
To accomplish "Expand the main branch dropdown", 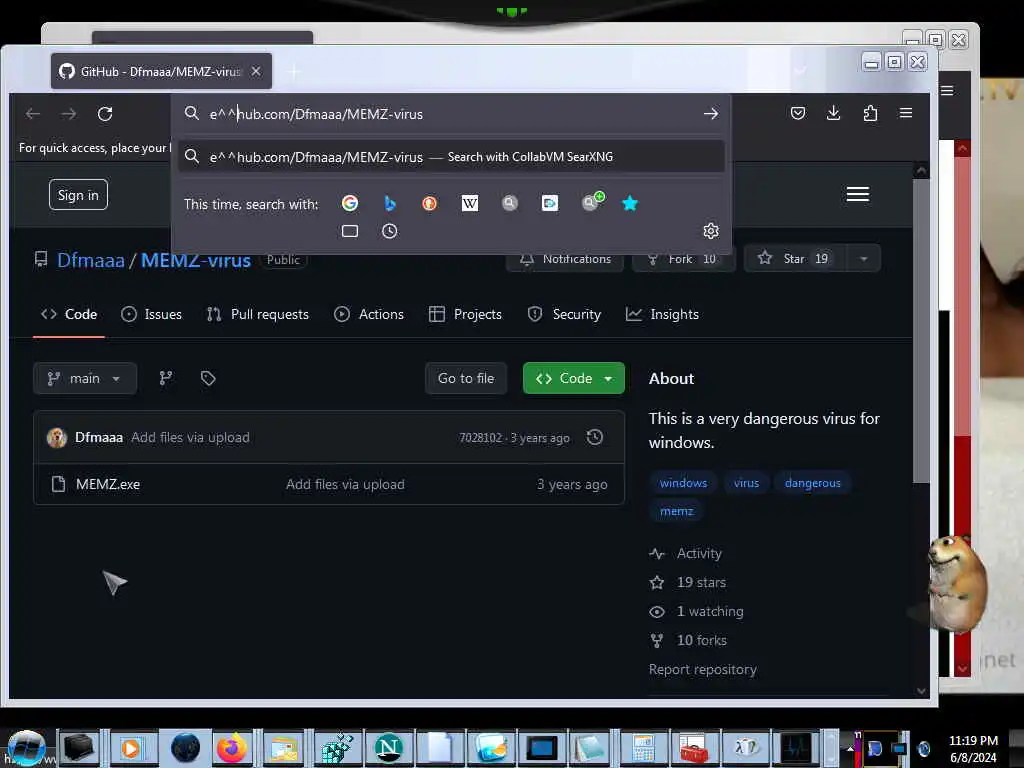I will 85,378.
